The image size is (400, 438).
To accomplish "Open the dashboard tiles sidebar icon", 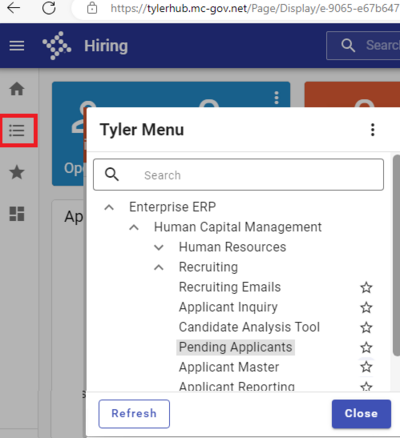I will pyautogui.click(x=17, y=214).
